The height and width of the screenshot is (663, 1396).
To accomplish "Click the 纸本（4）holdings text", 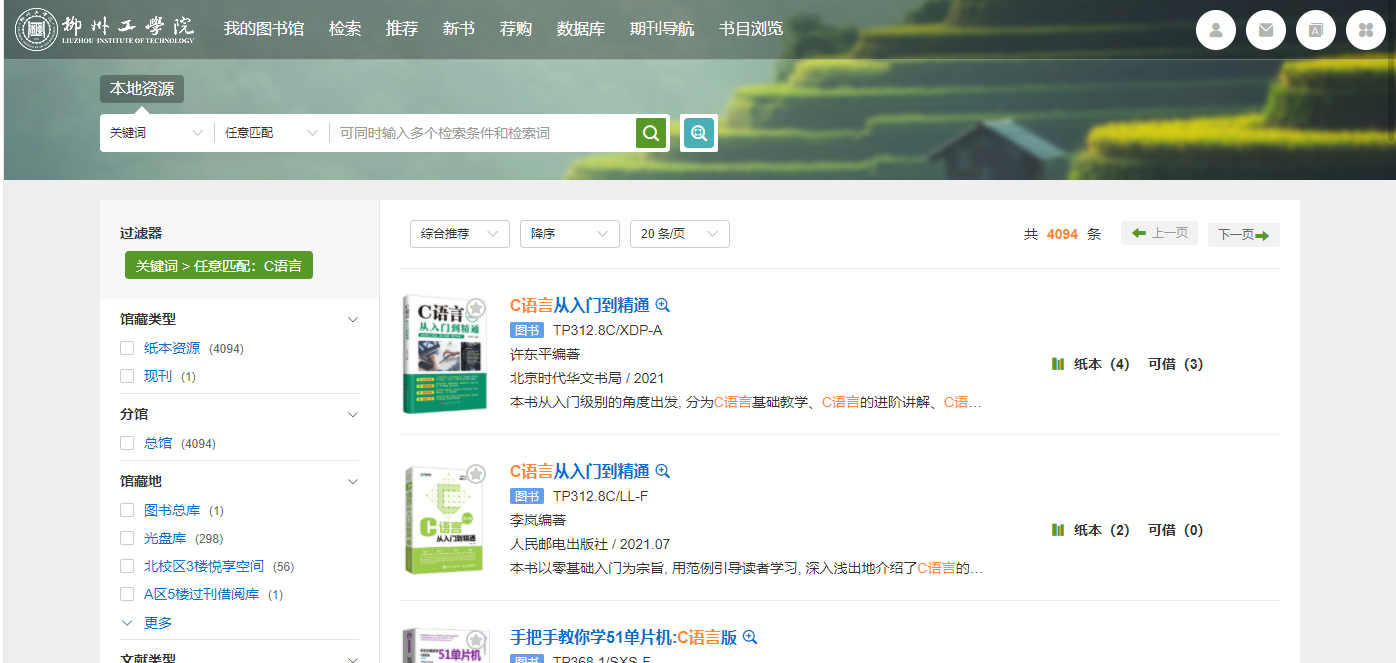I will [1102, 364].
